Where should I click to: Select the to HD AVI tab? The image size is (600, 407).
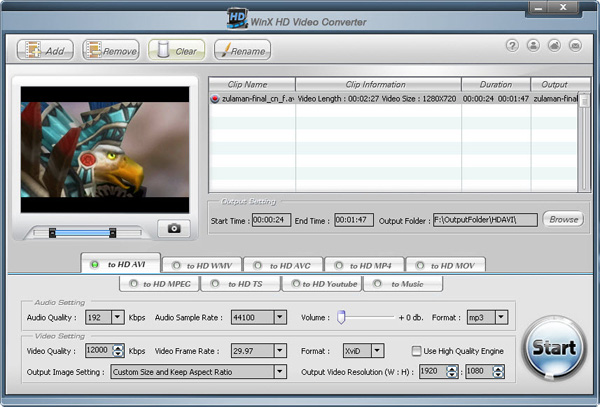121,264
